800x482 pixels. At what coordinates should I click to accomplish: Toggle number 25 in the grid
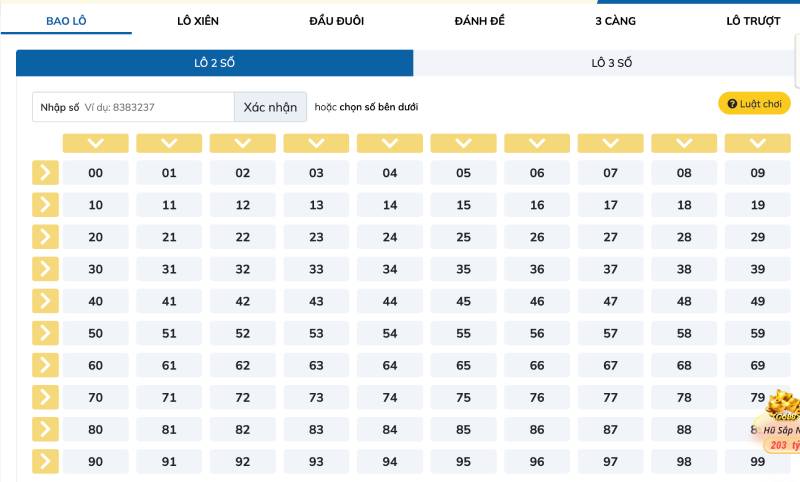463,237
